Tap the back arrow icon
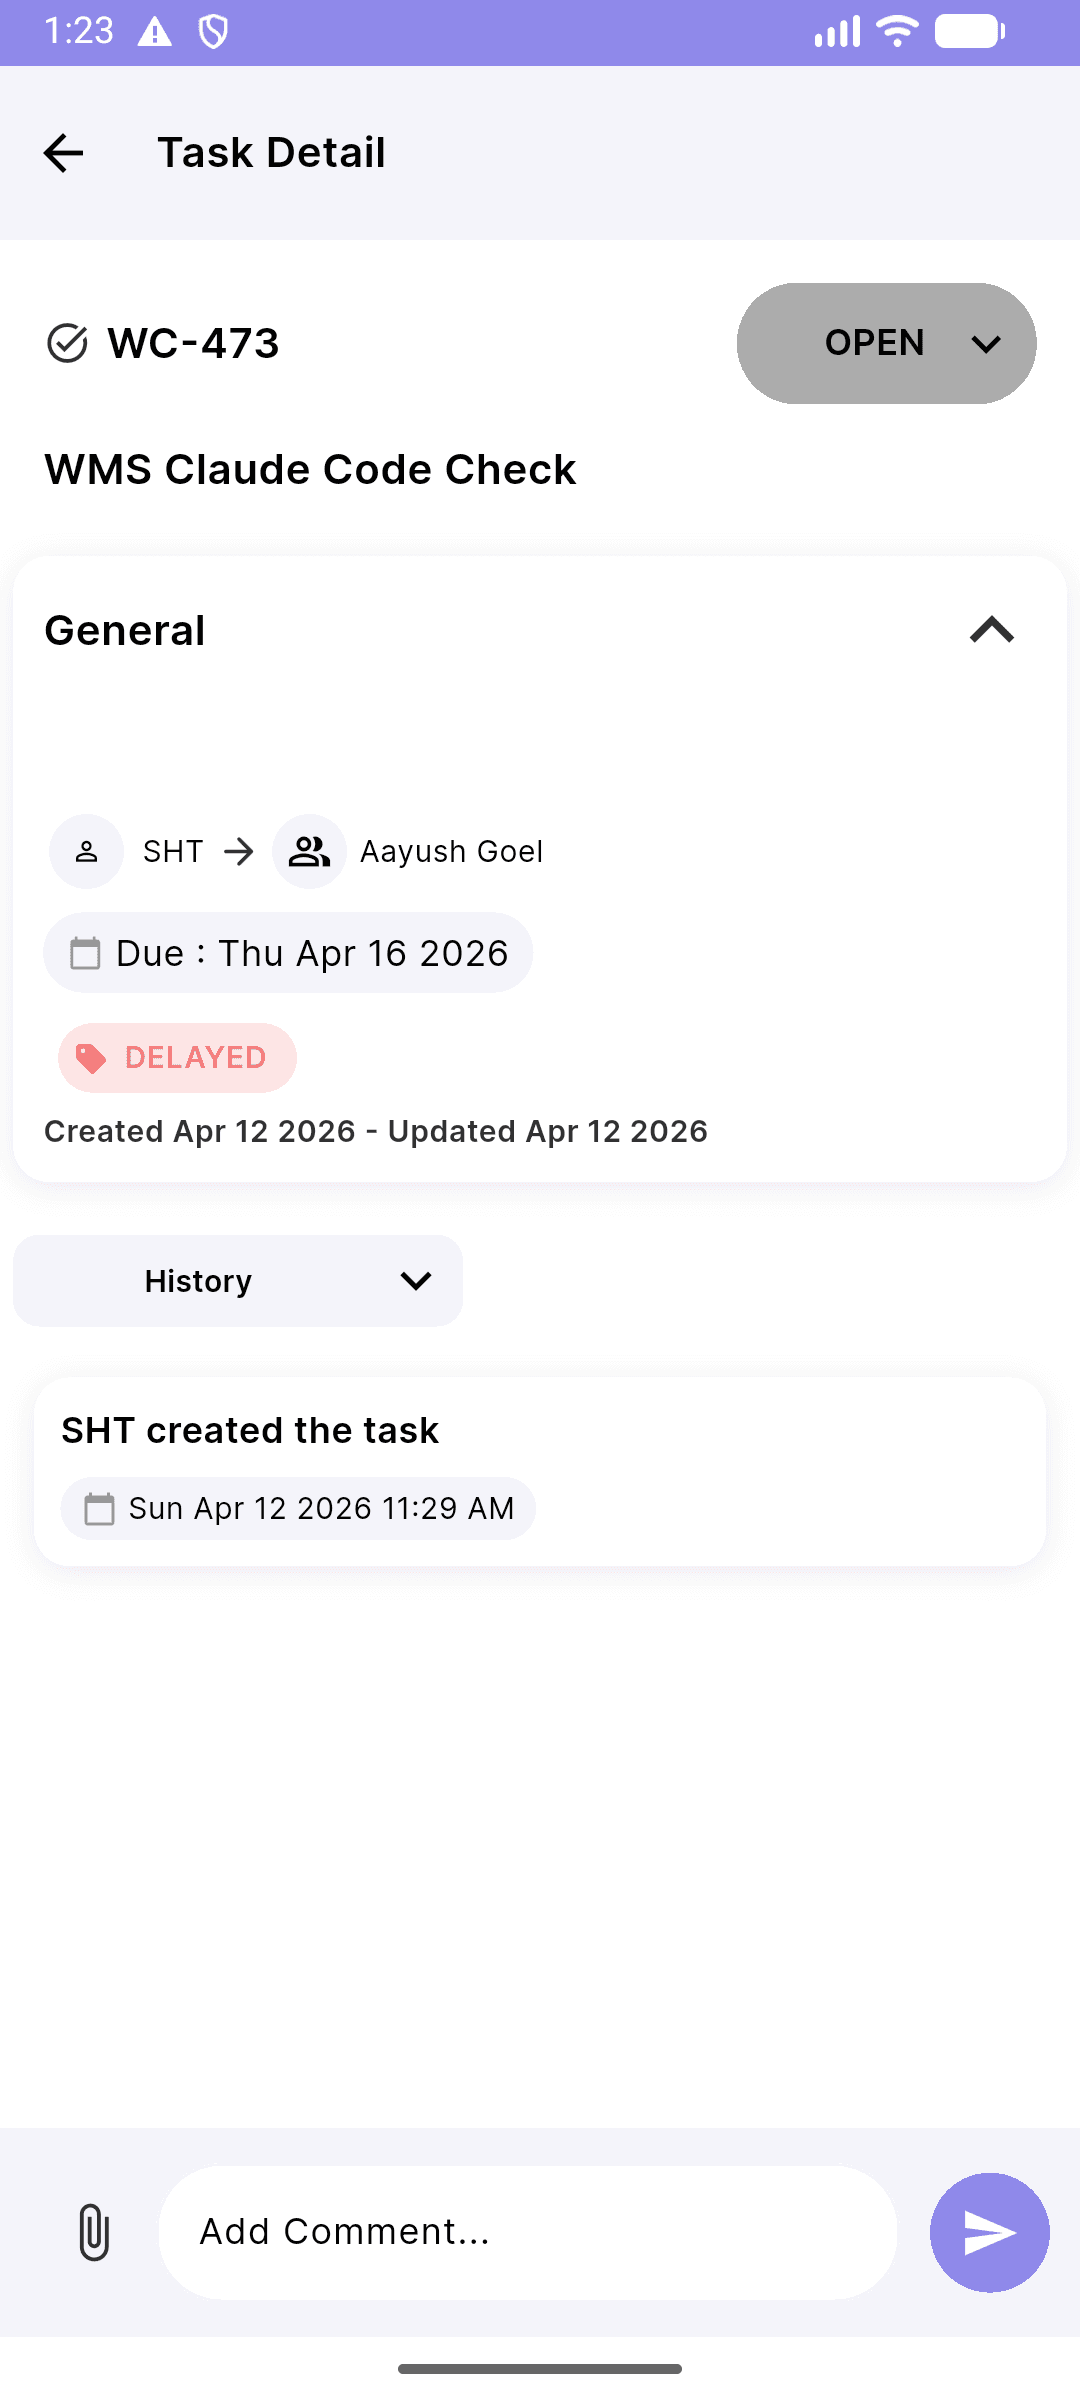 (x=64, y=153)
